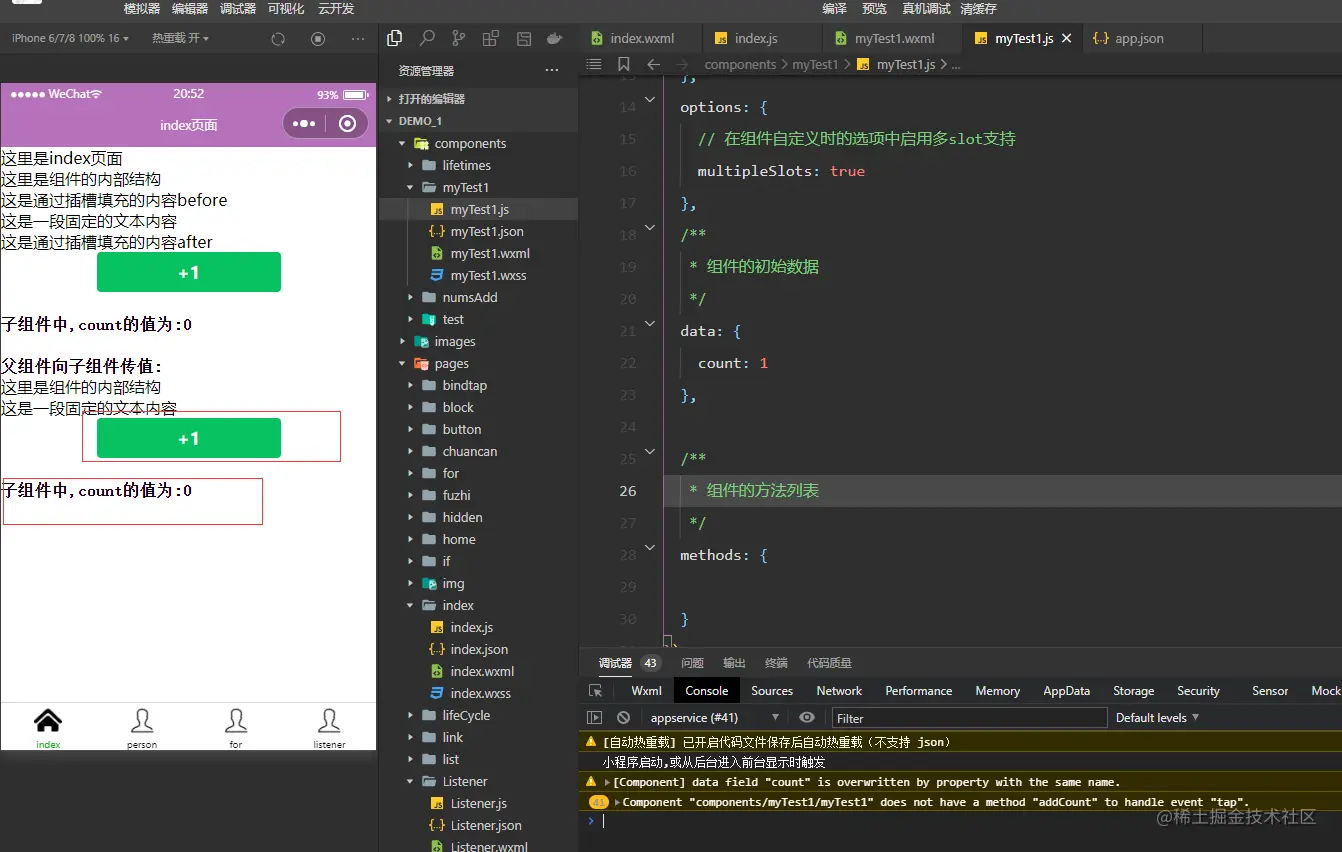Open Explorer panel more actions ellipsis
Screen dimensions: 1342x852
tap(552, 71)
